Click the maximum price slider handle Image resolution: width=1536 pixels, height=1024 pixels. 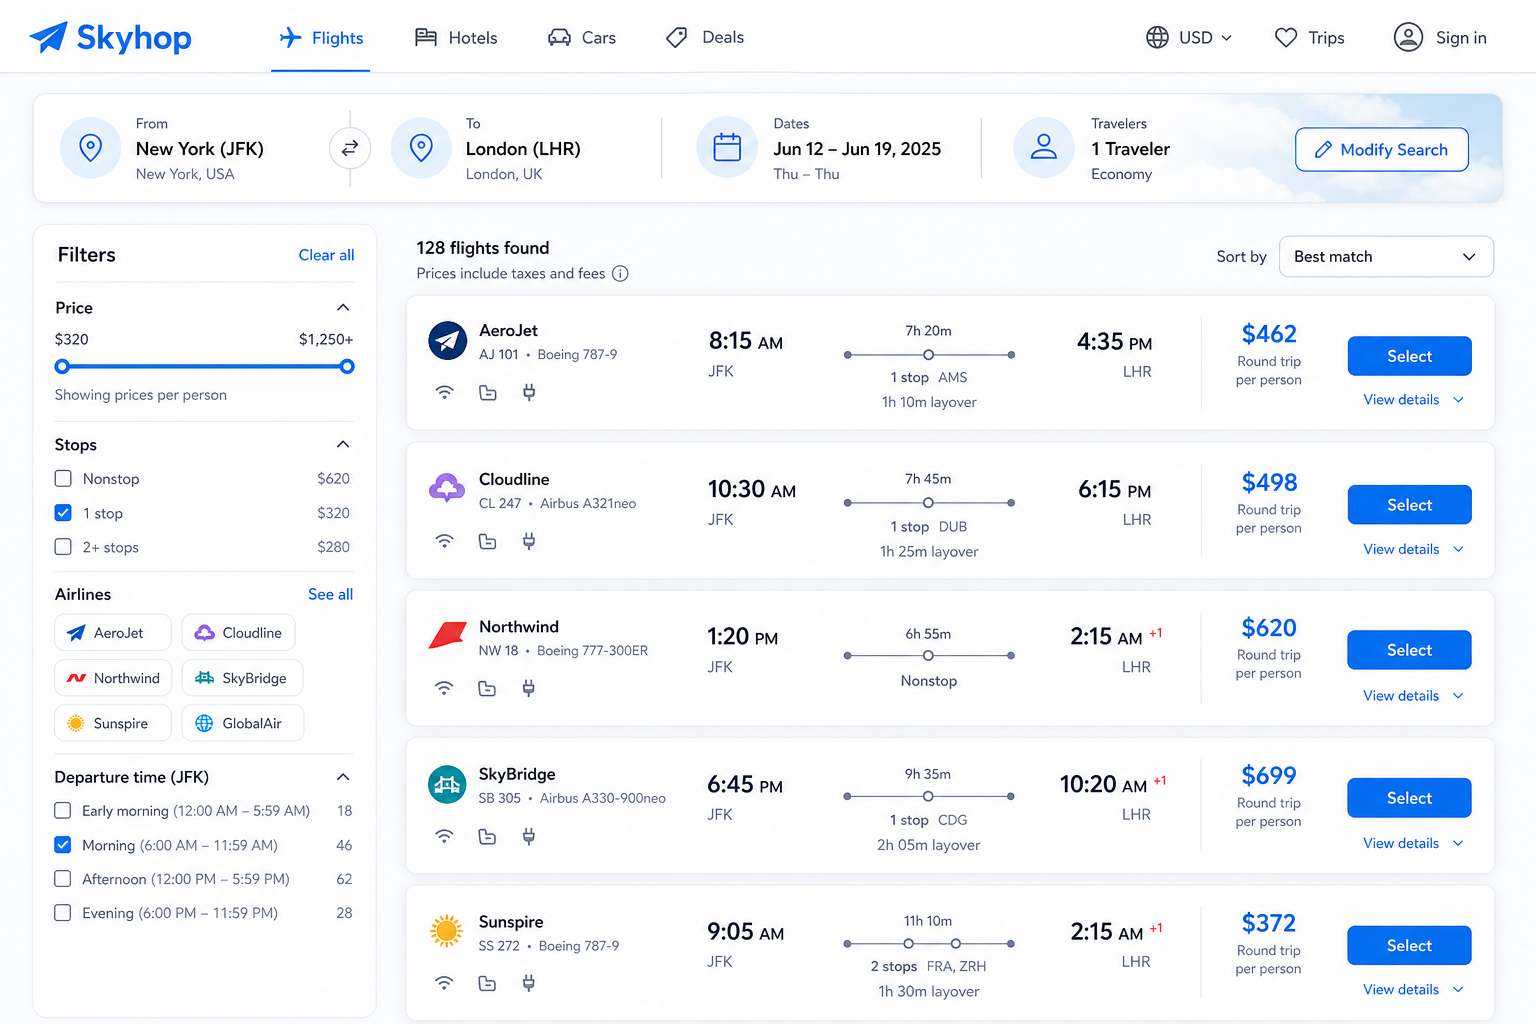click(347, 367)
